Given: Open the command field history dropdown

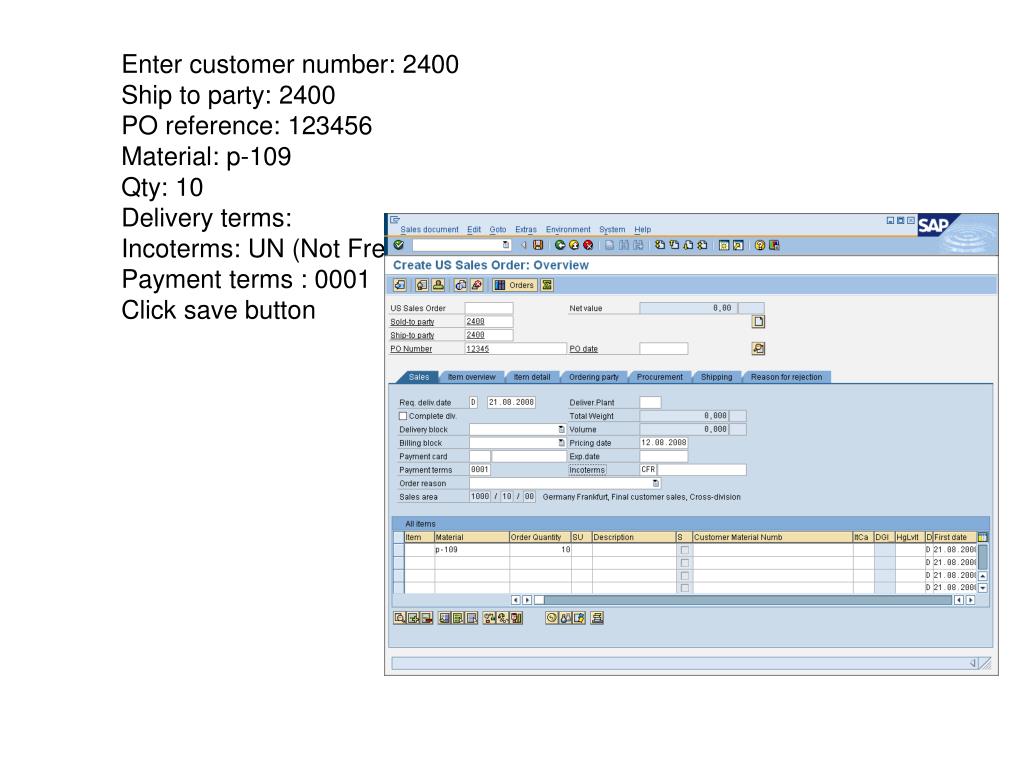Looking at the screenshot, I should [505, 245].
